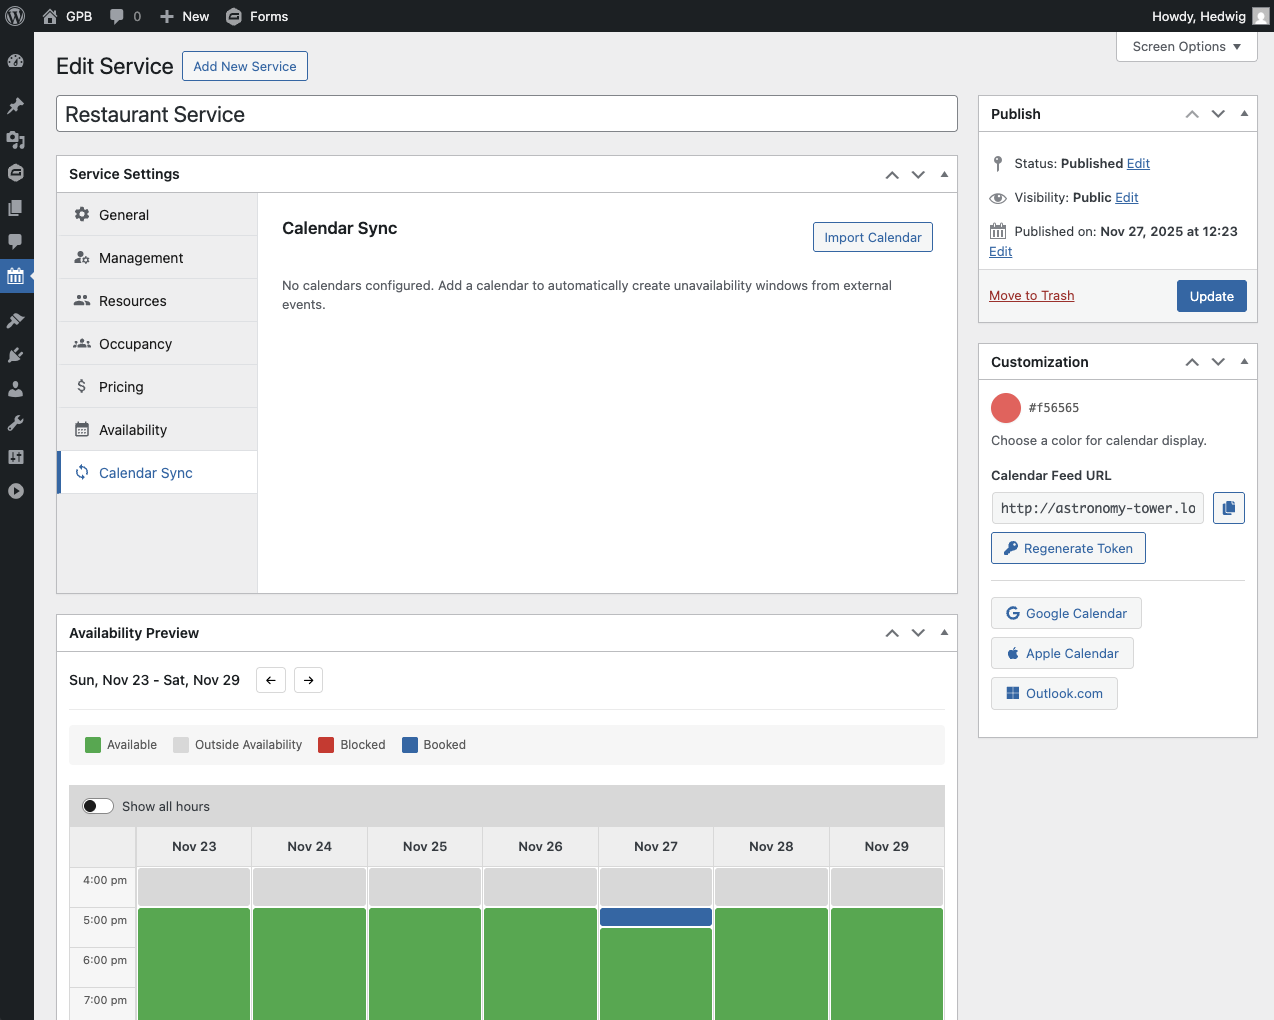Open Plugins icon in left sidebar
Viewport: 1274px width, 1020px height.
16,355
